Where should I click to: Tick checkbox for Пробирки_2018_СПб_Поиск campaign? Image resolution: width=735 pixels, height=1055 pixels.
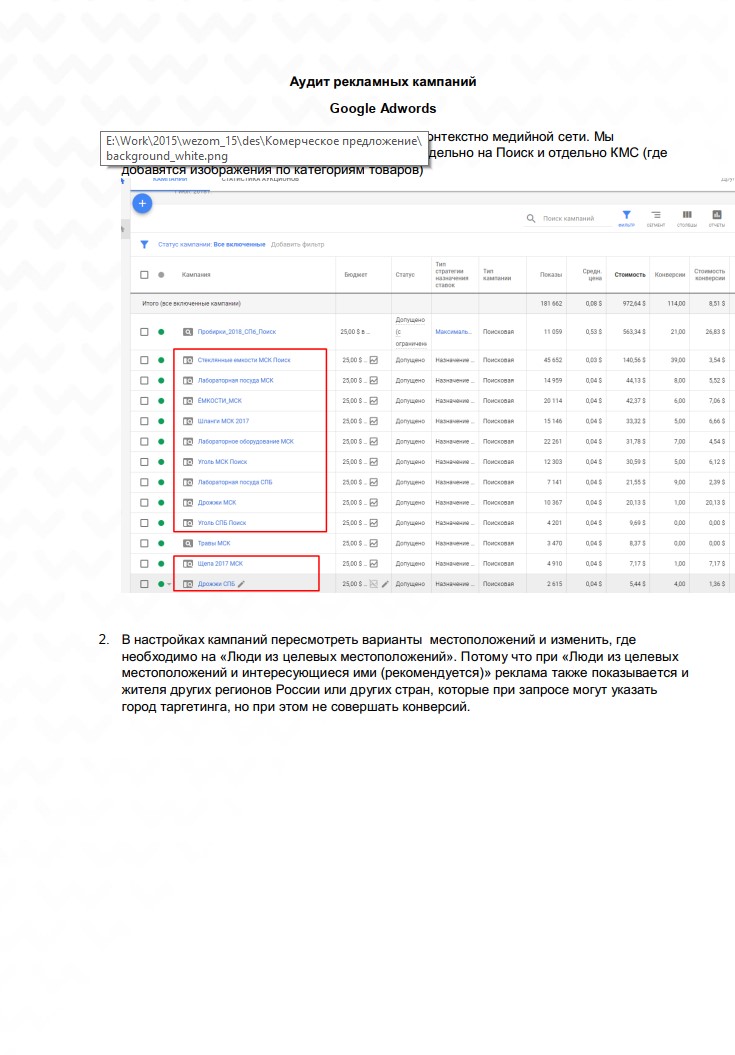pyautogui.click(x=144, y=332)
